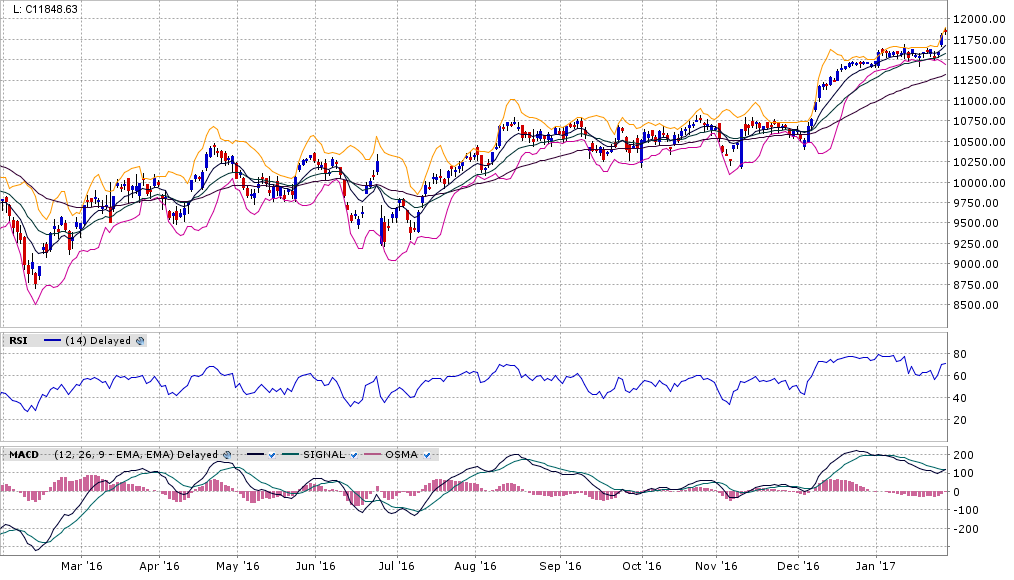The width and height of the screenshot is (1014, 580).
Task: Open RSI indicator settings icon
Action: 140,341
